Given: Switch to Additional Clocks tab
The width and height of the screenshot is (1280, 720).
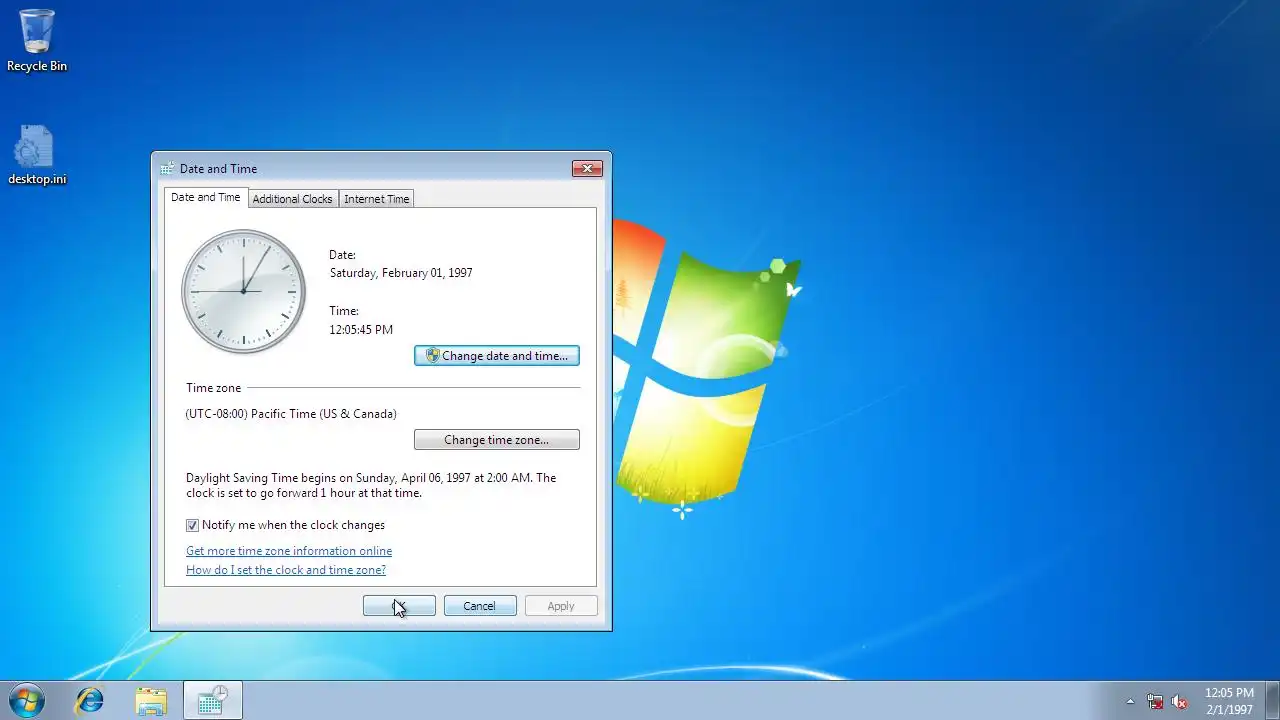Looking at the screenshot, I should coord(292,199).
